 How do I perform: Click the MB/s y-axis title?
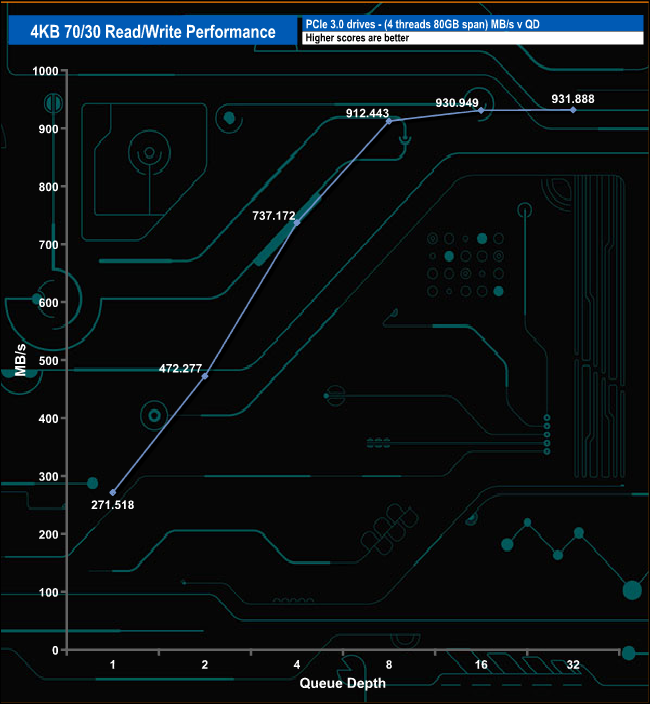tap(21, 360)
